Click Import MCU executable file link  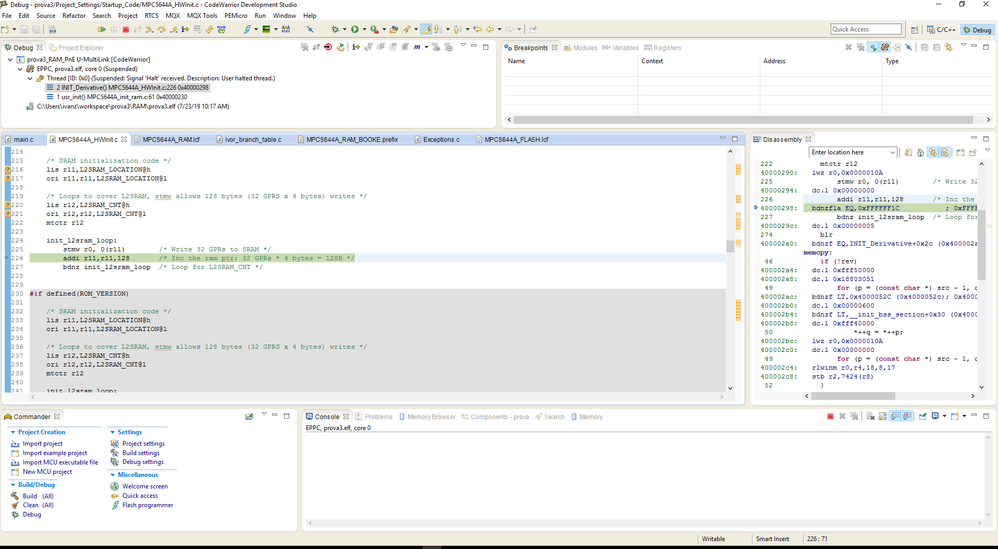click(x=60, y=462)
